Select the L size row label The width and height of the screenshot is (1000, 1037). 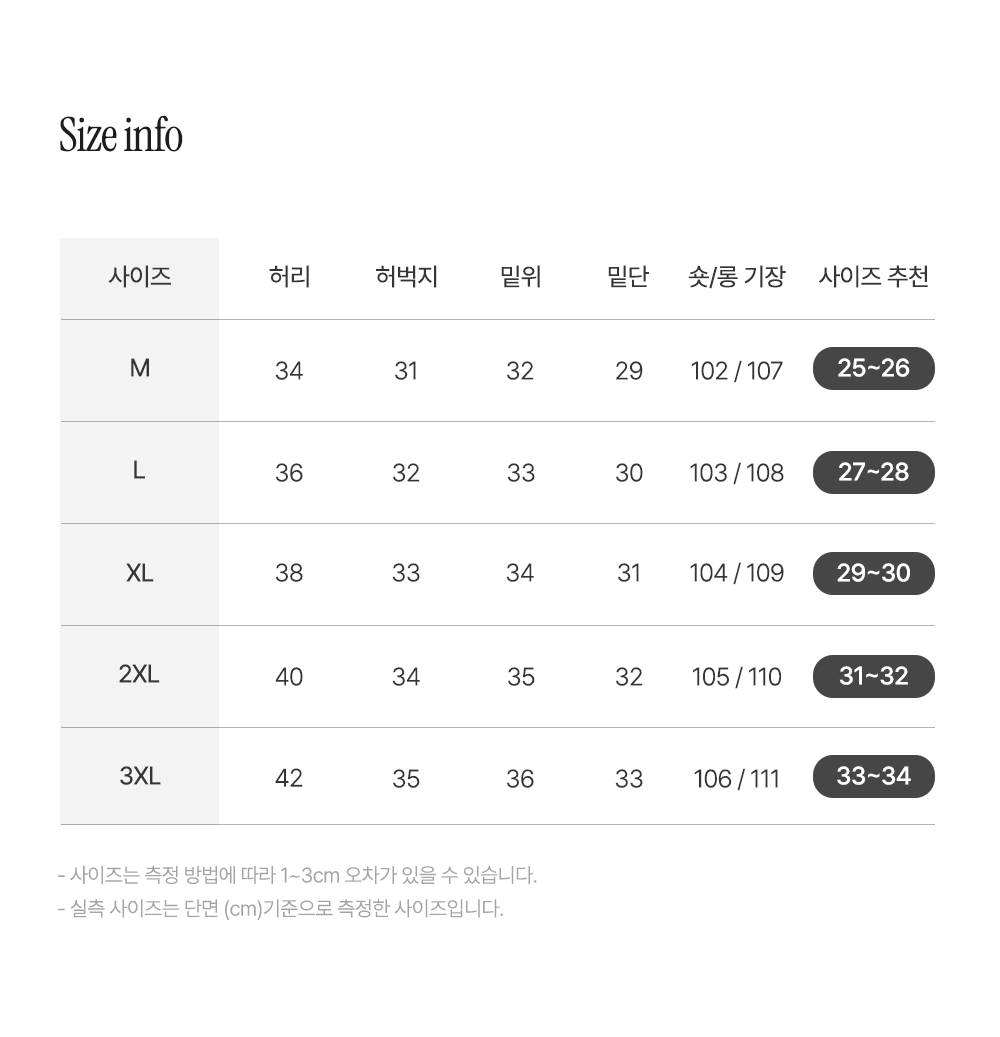(139, 471)
